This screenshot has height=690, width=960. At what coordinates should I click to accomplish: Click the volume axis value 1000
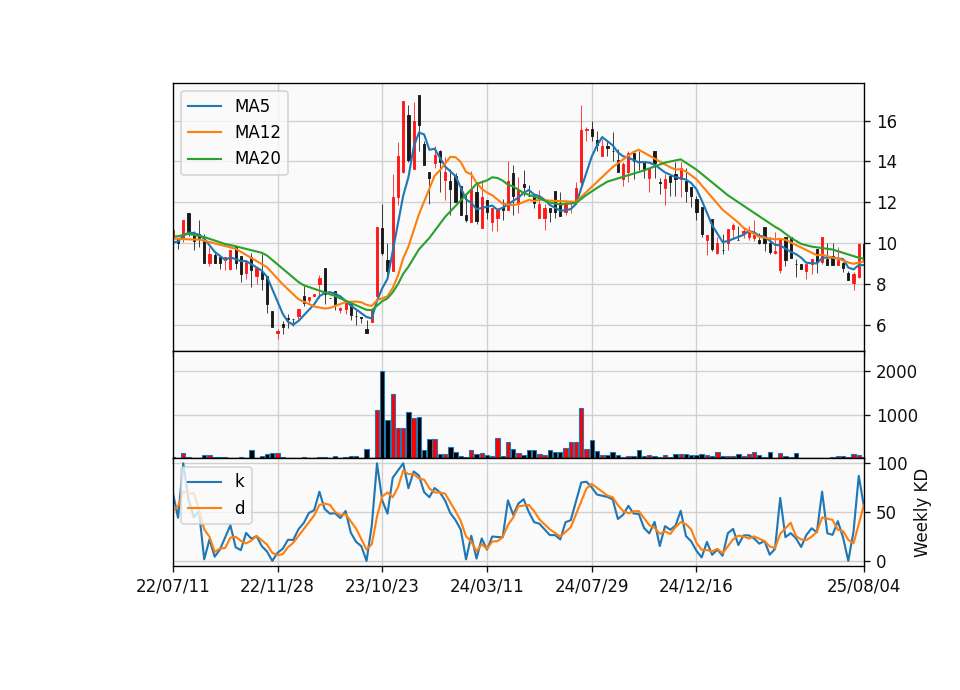click(x=896, y=416)
